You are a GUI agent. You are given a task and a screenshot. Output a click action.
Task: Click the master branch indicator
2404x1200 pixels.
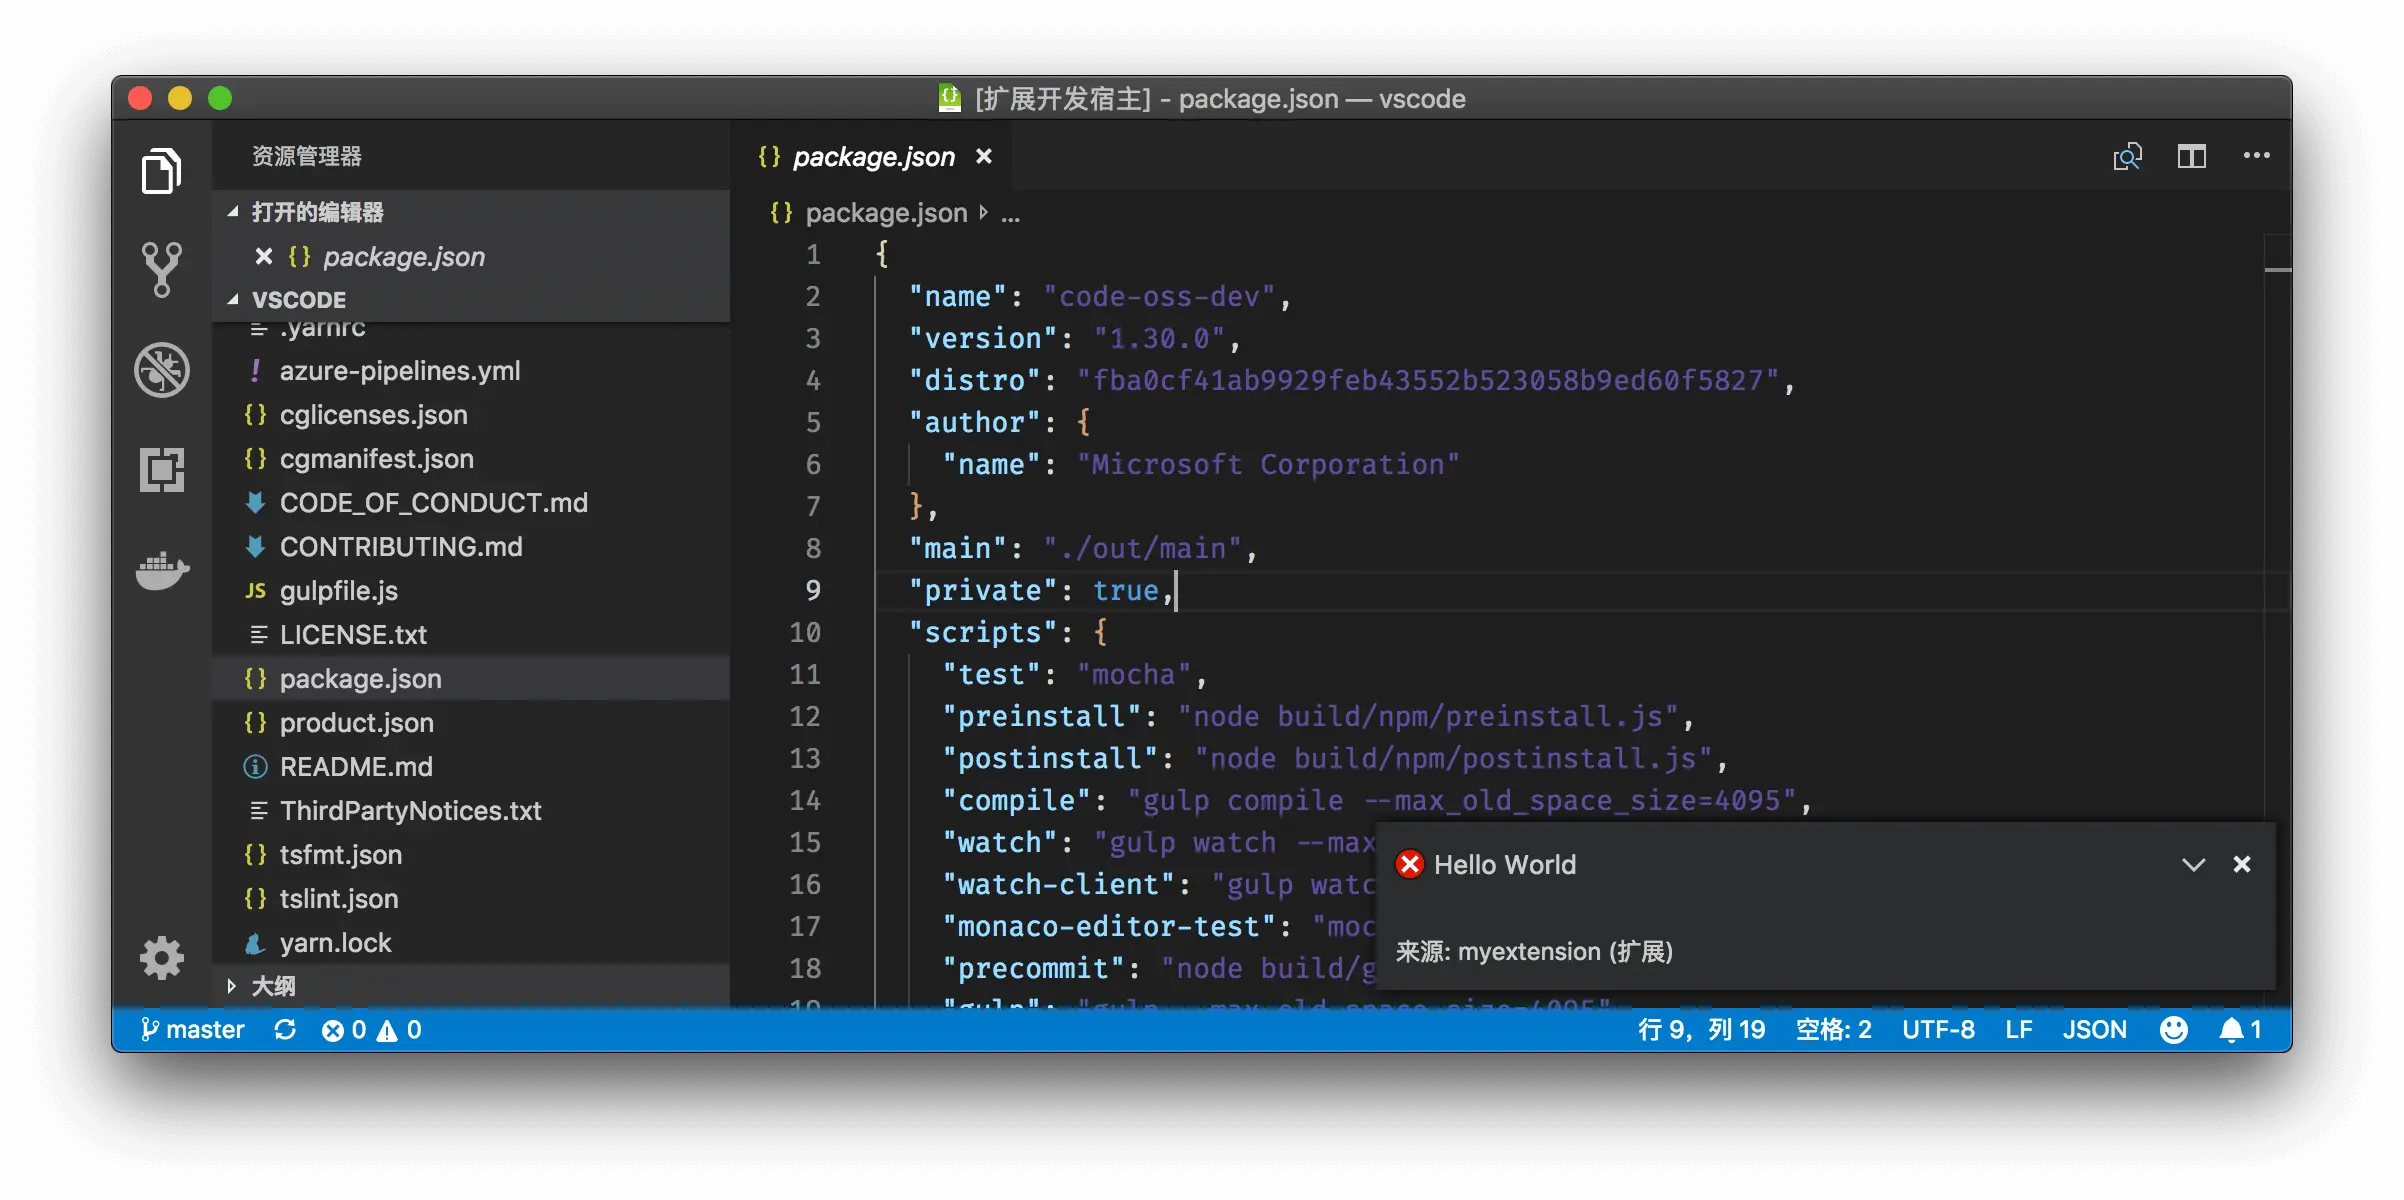192,1029
